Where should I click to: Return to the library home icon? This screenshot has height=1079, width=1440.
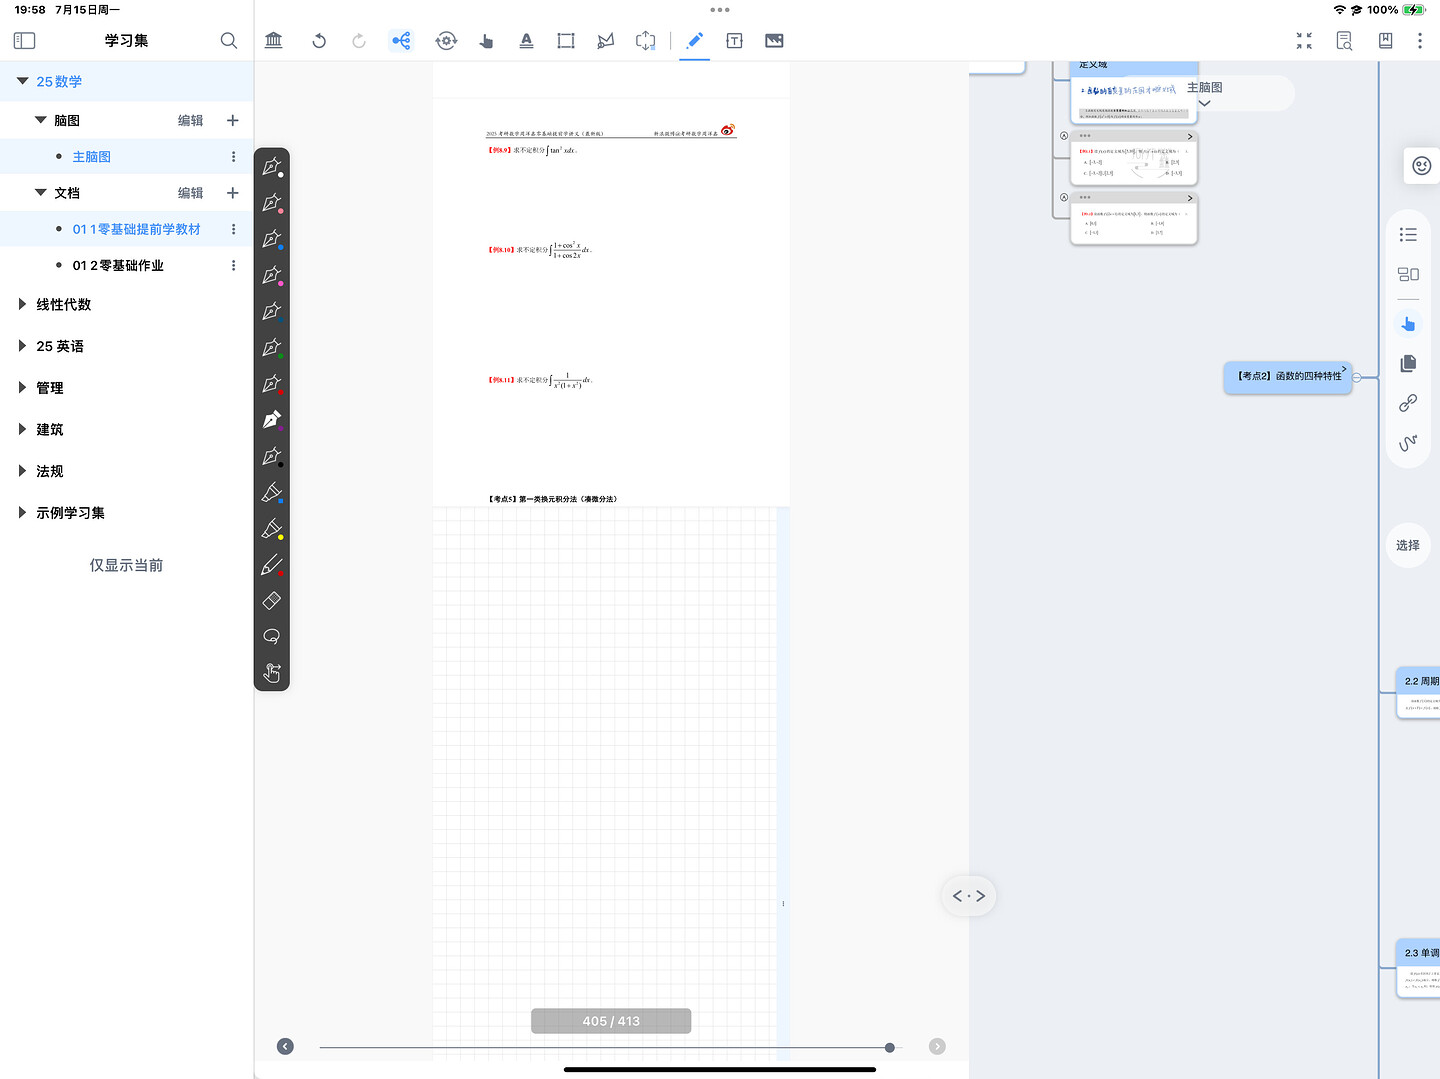274,40
